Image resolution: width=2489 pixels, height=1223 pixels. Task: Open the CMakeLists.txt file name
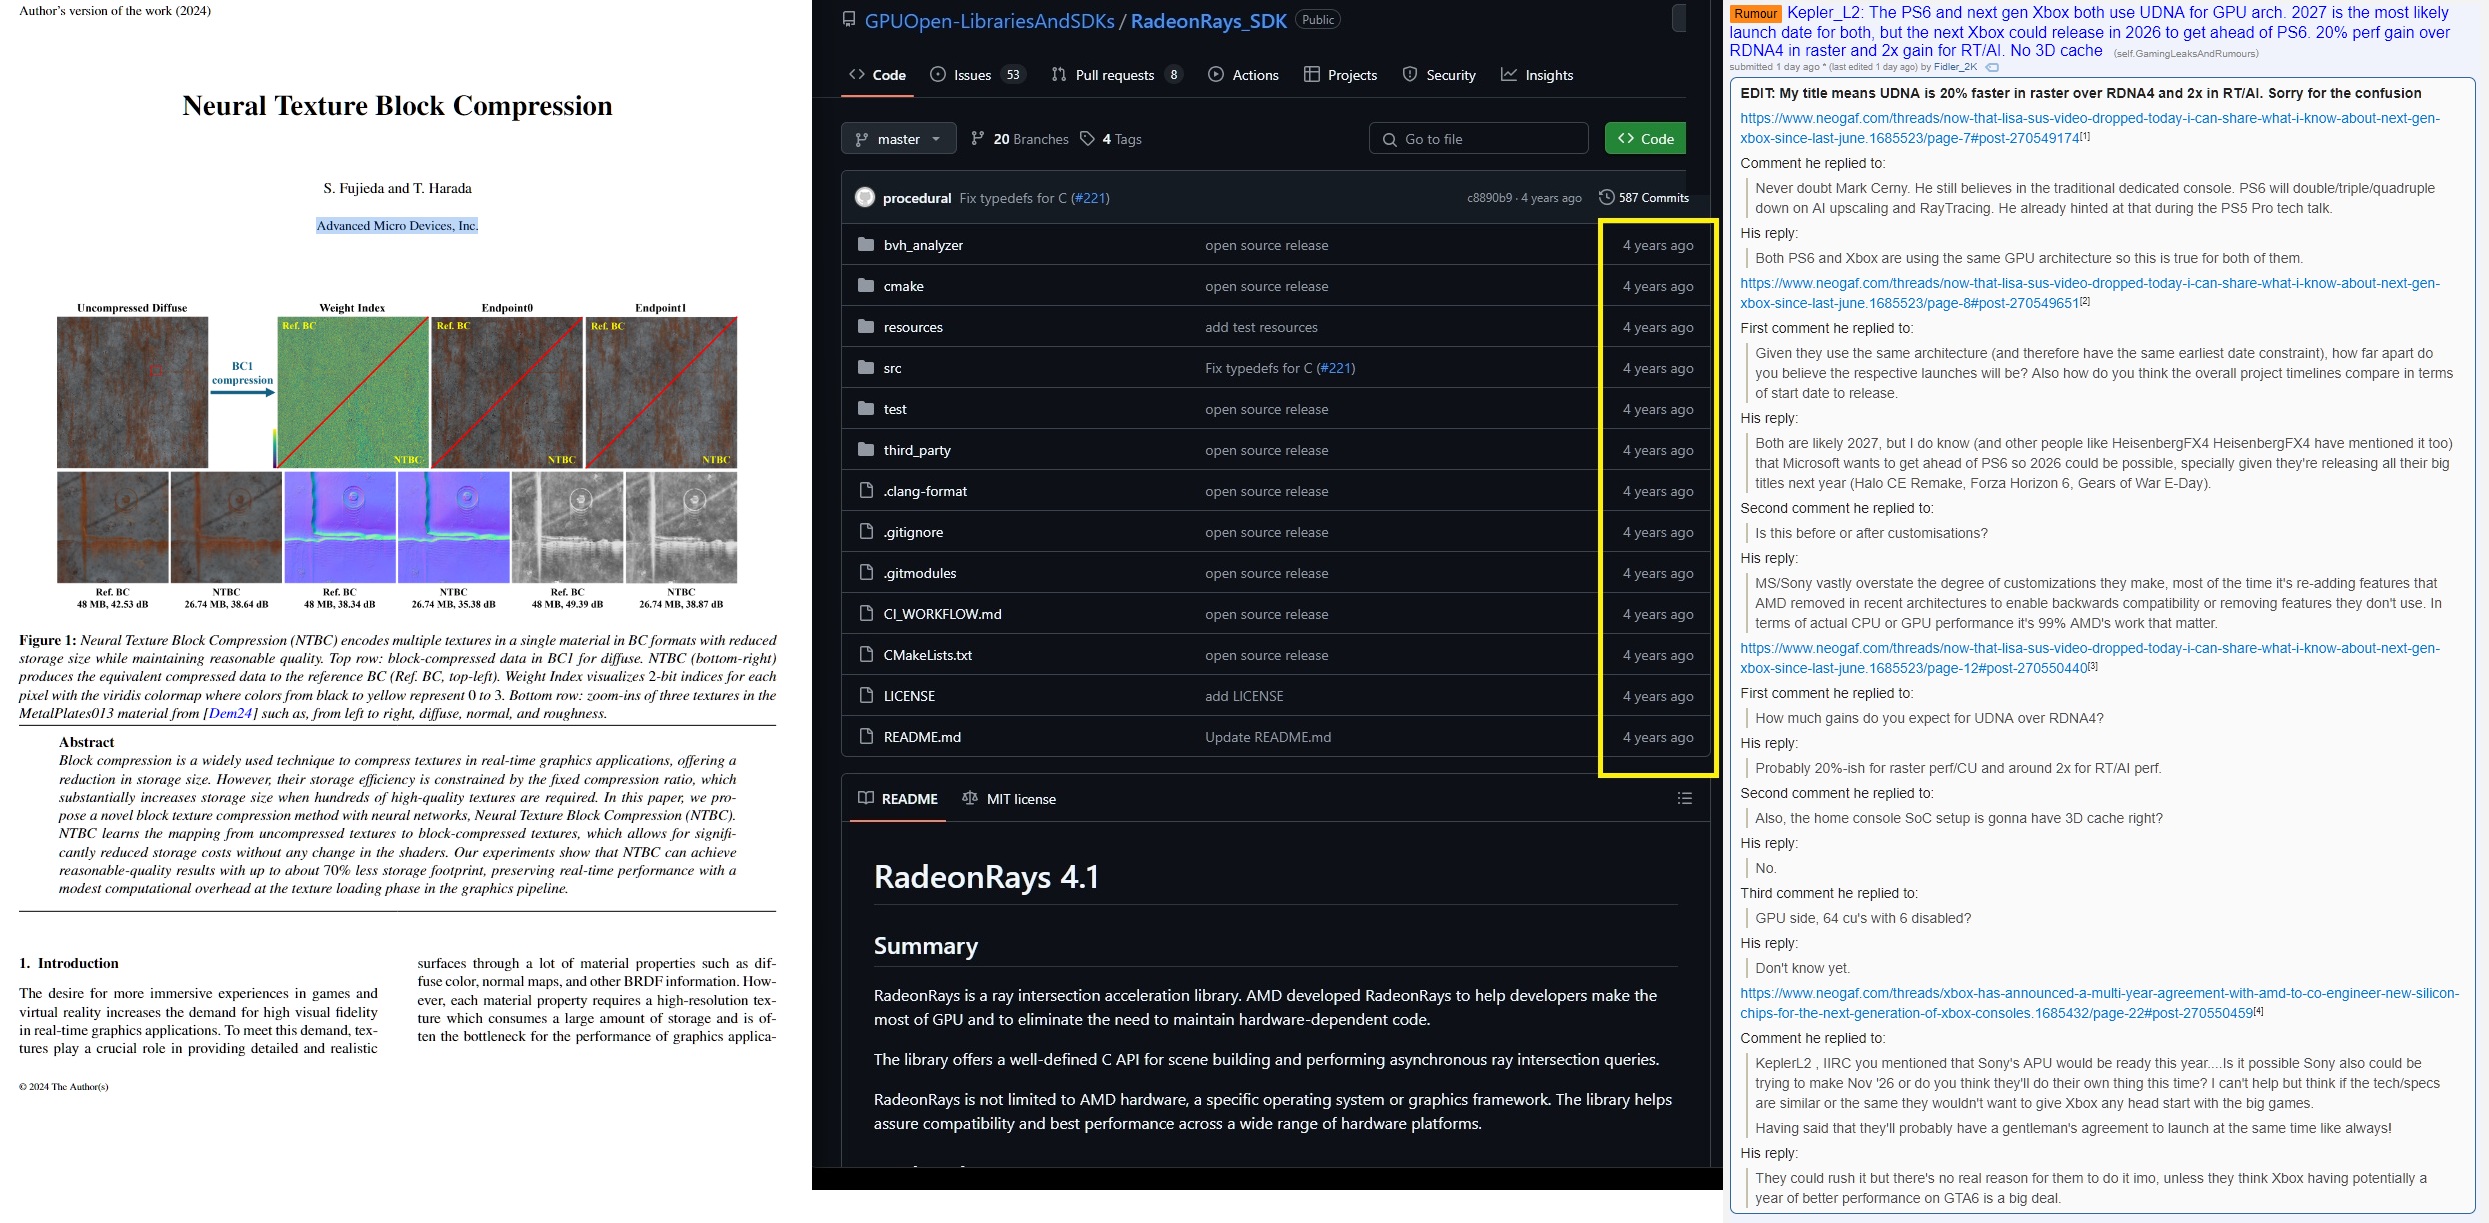coord(928,655)
